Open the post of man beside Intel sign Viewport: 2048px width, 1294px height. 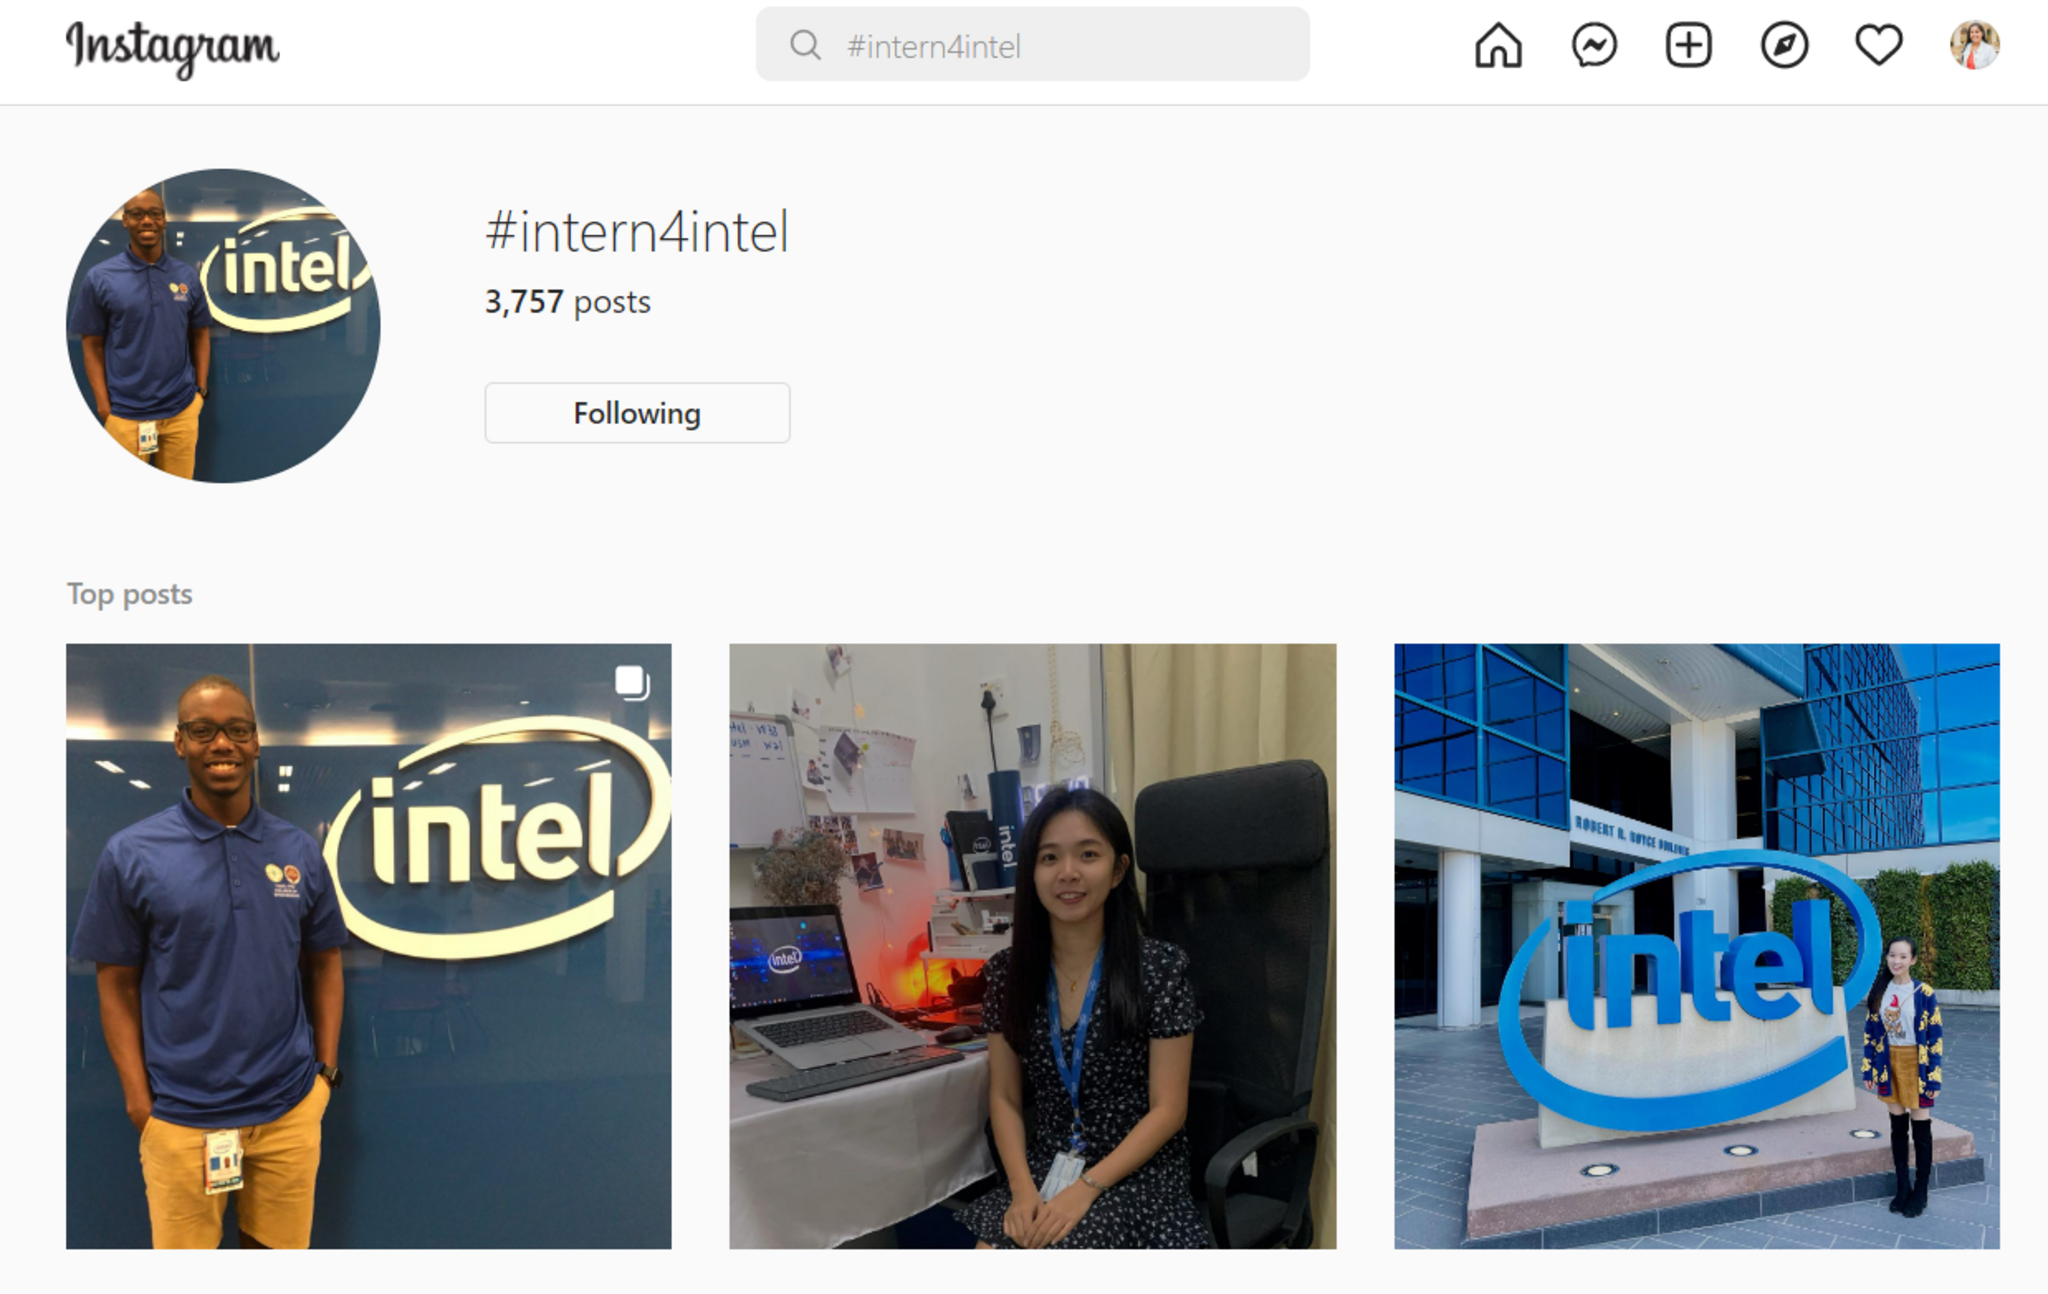click(x=368, y=945)
